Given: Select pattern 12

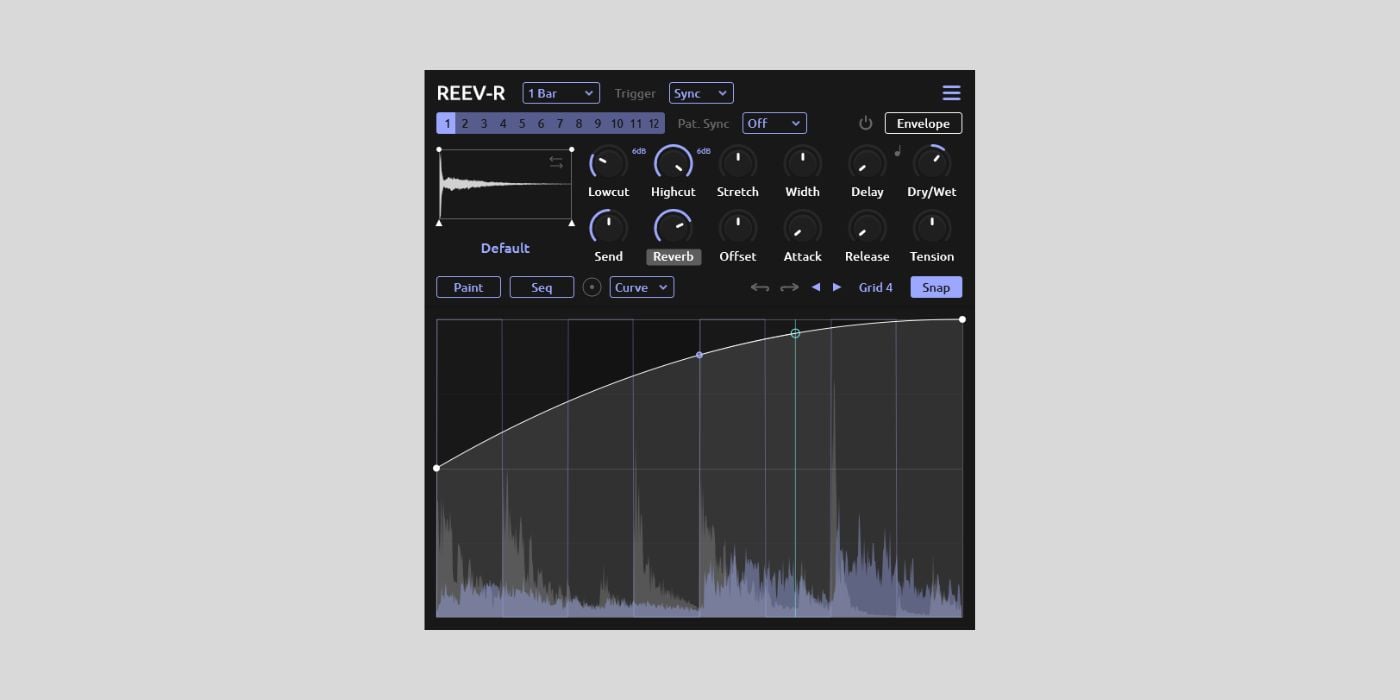Looking at the screenshot, I should pyautogui.click(x=655, y=123).
